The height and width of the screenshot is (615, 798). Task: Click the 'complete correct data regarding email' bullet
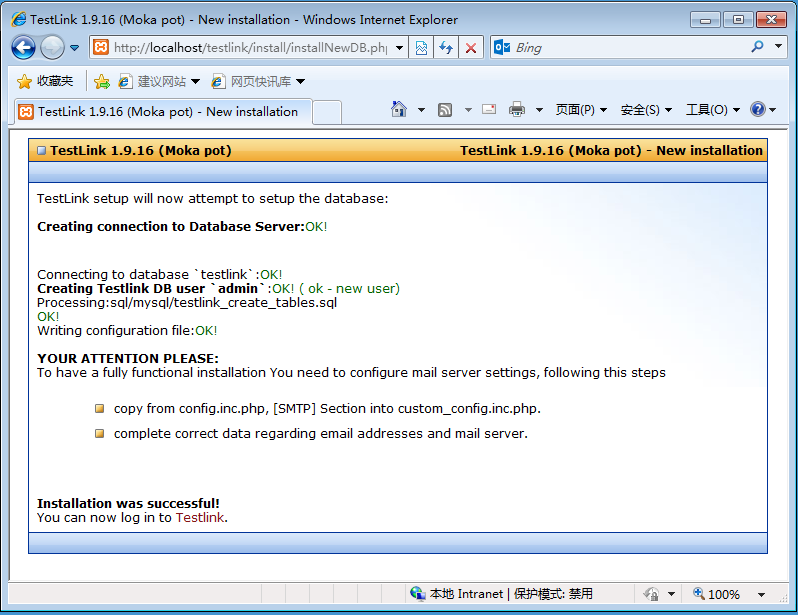[x=321, y=433]
